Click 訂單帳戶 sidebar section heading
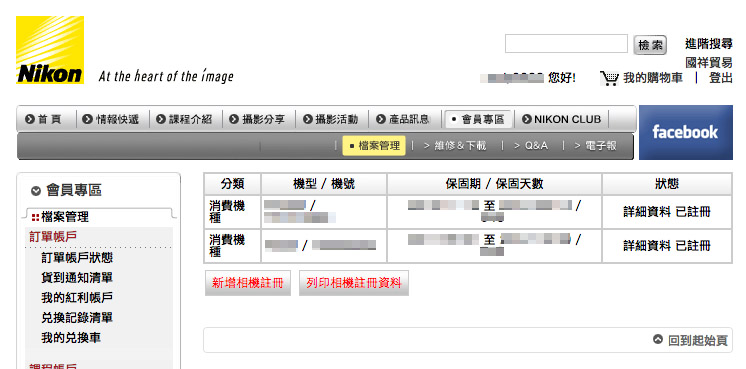The image size is (746, 369). [x=53, y=237]
